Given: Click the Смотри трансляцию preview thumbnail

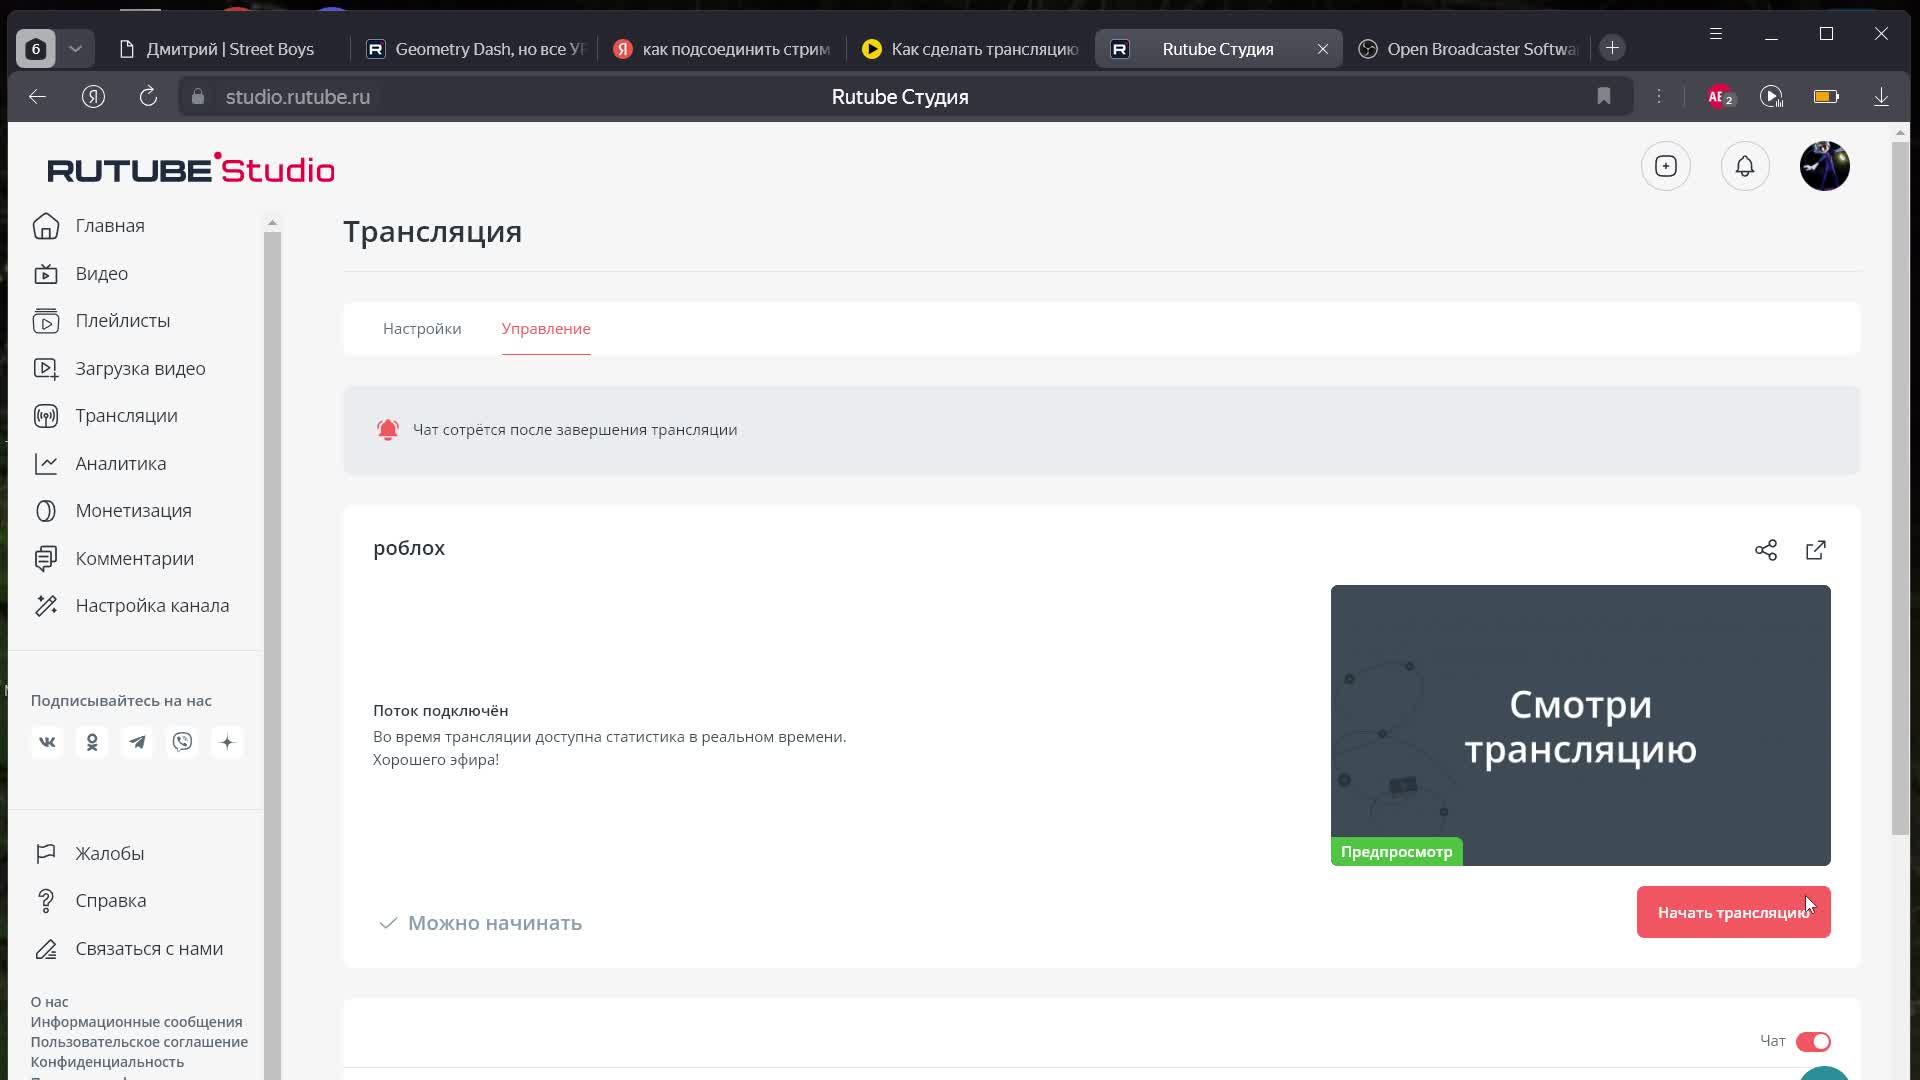Looking at the screenshot, I should [x=1580, y=725].
